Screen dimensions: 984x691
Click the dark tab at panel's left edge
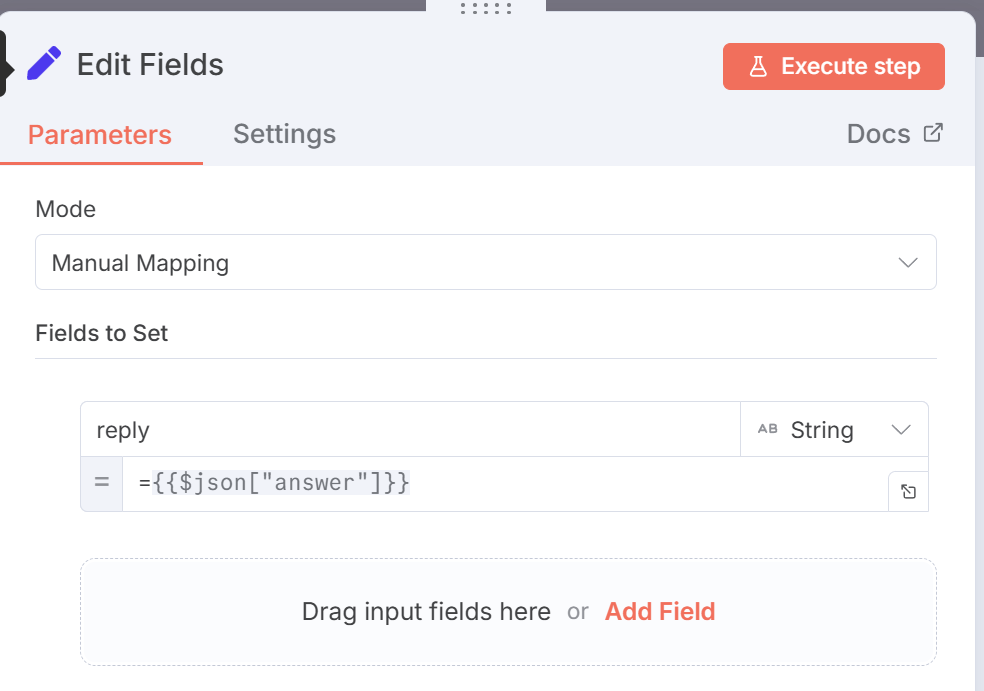pyautogui.click(x=3, y=64)
